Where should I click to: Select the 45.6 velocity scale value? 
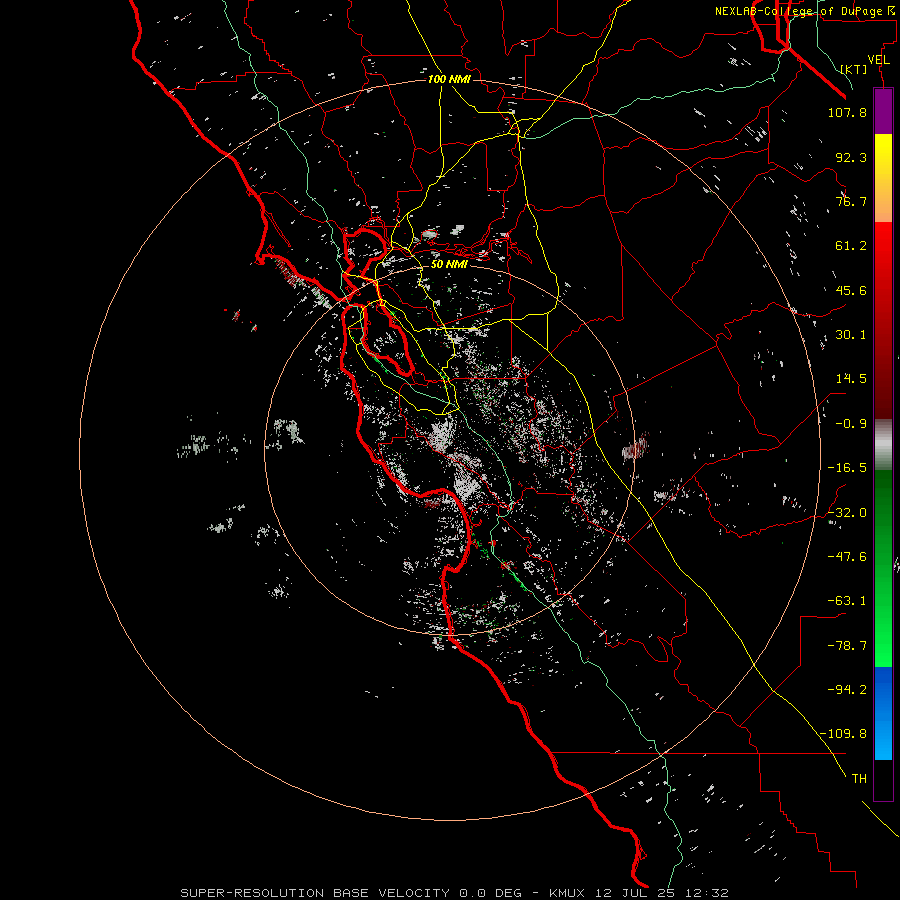click(851, 290)
